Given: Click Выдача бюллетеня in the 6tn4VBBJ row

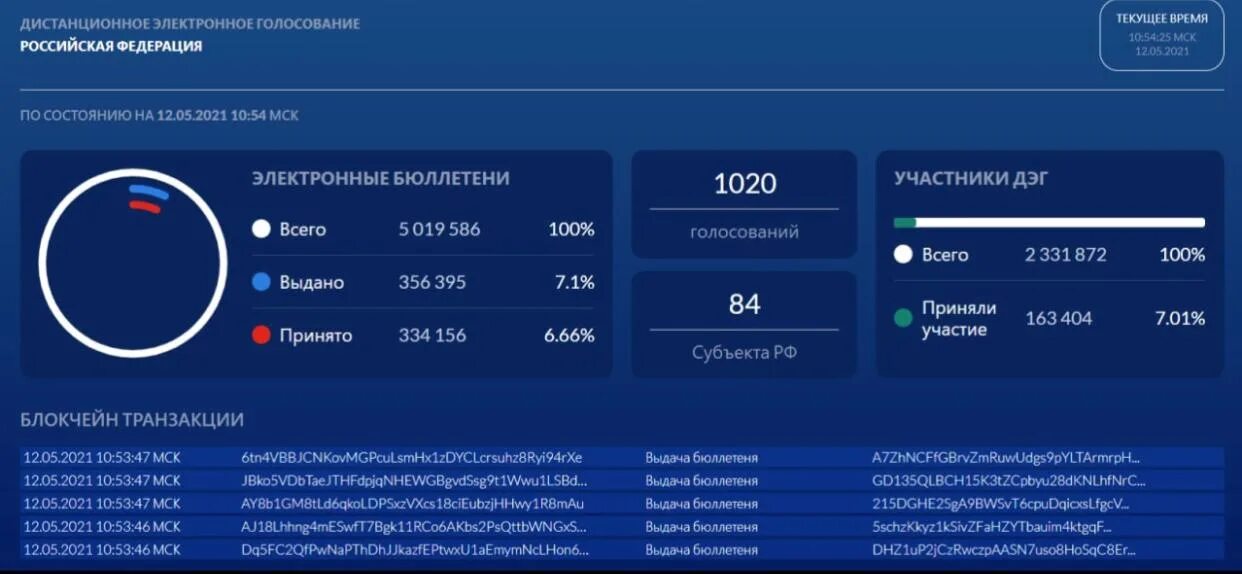Looking at the screenshot, I should [702, 457].
